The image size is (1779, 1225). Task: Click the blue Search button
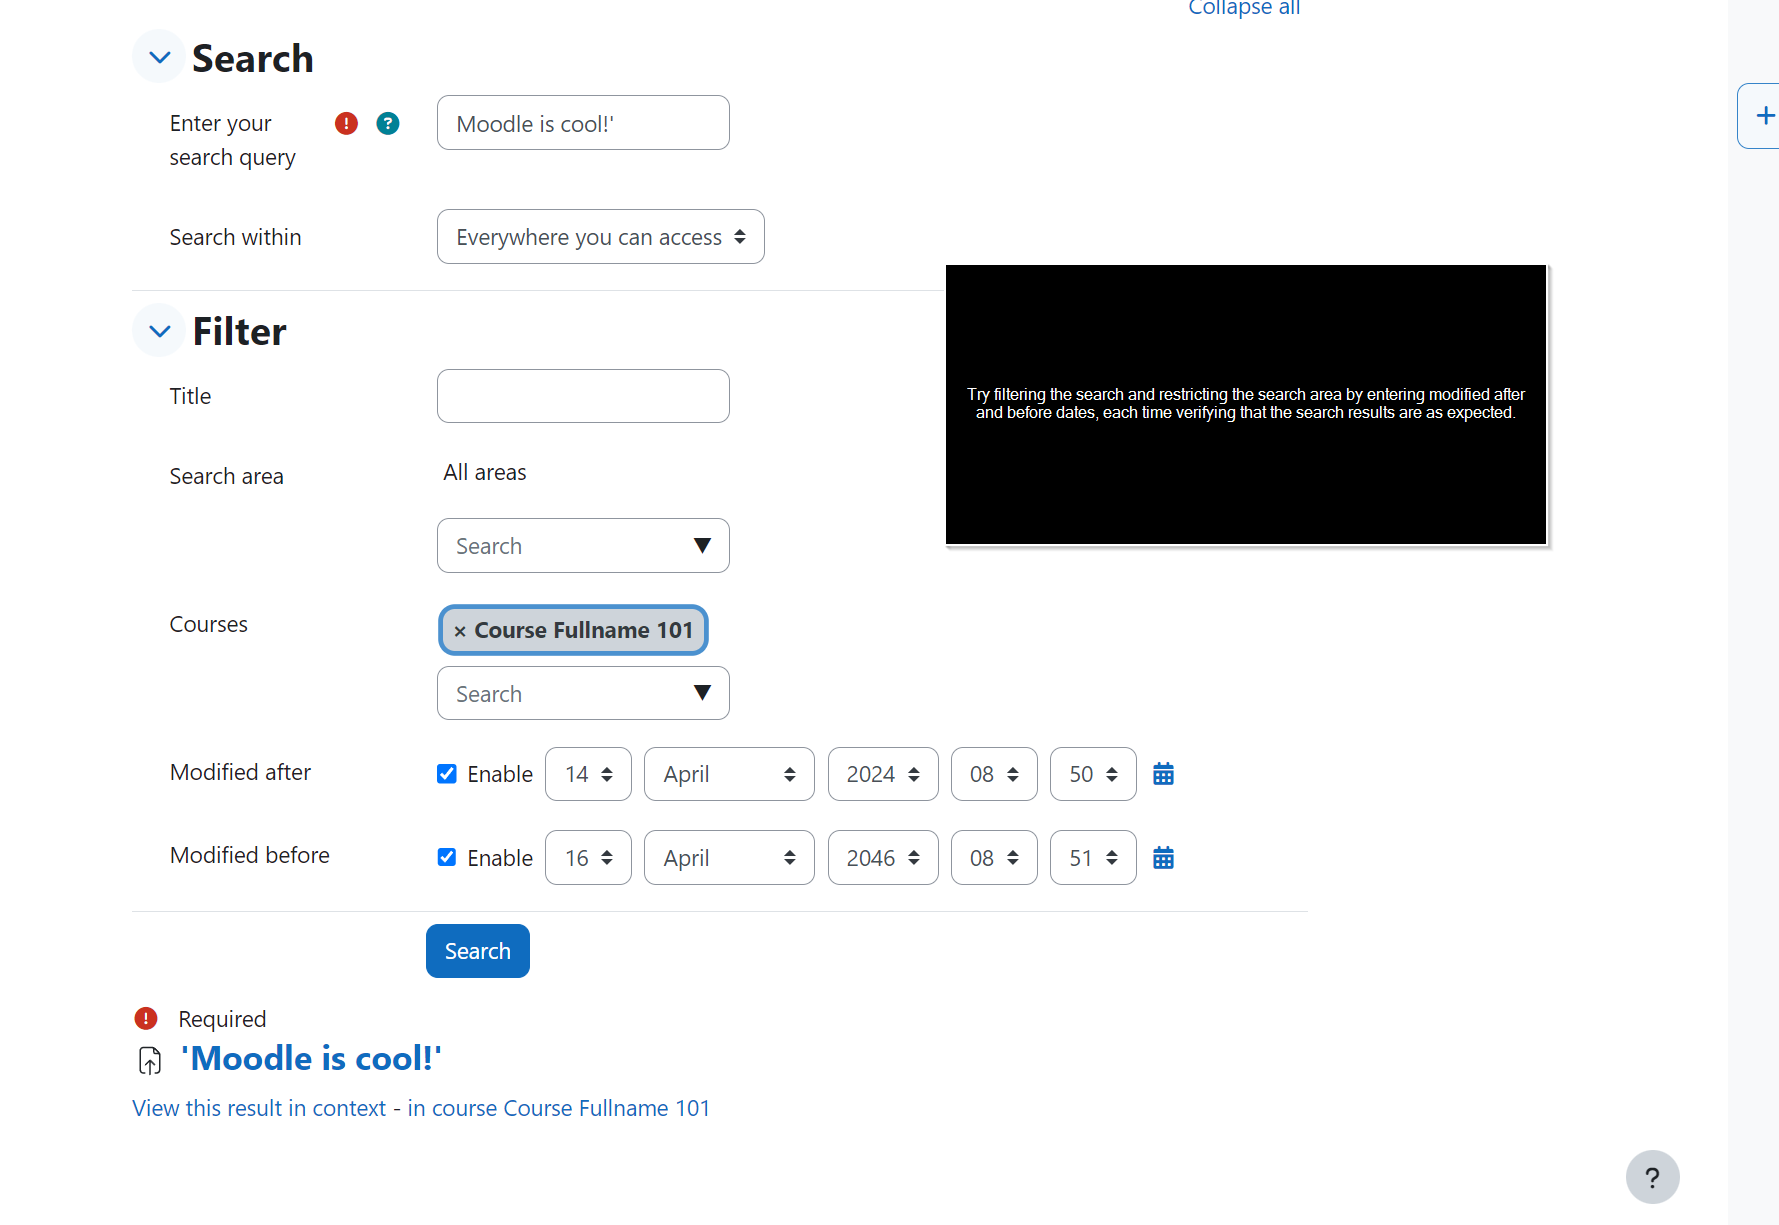(478, 951)
